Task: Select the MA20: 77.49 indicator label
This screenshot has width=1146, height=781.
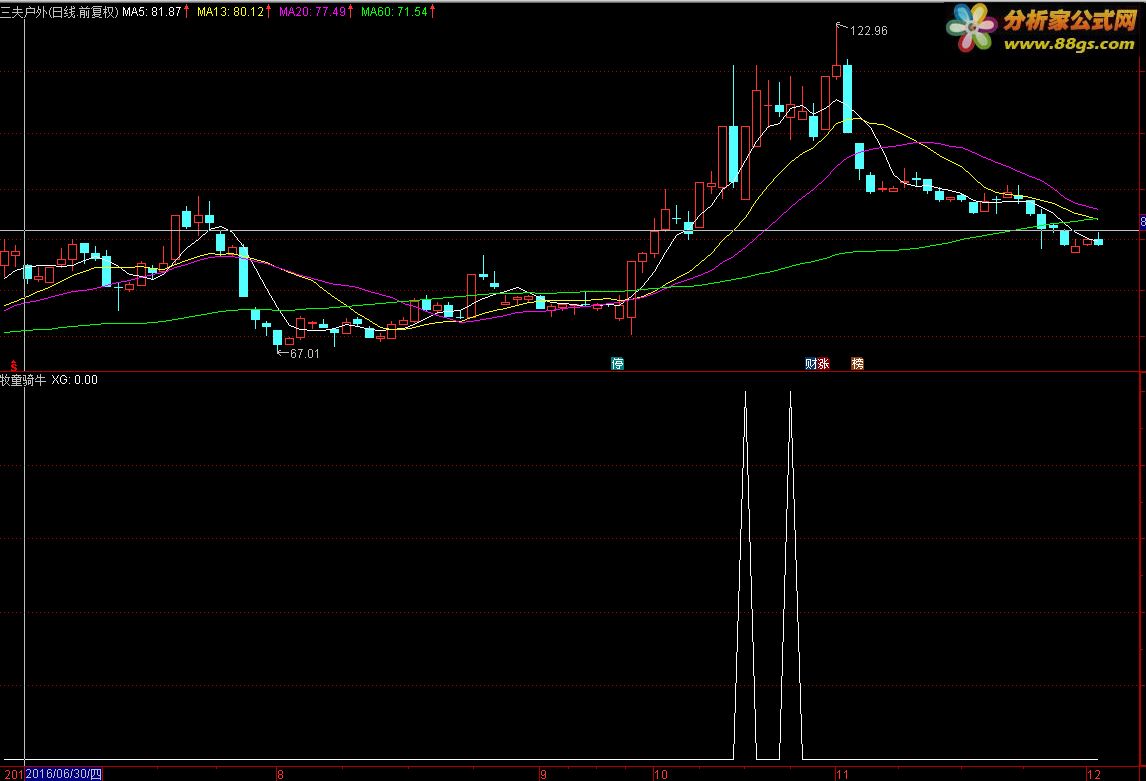Action: coord(312,12)
